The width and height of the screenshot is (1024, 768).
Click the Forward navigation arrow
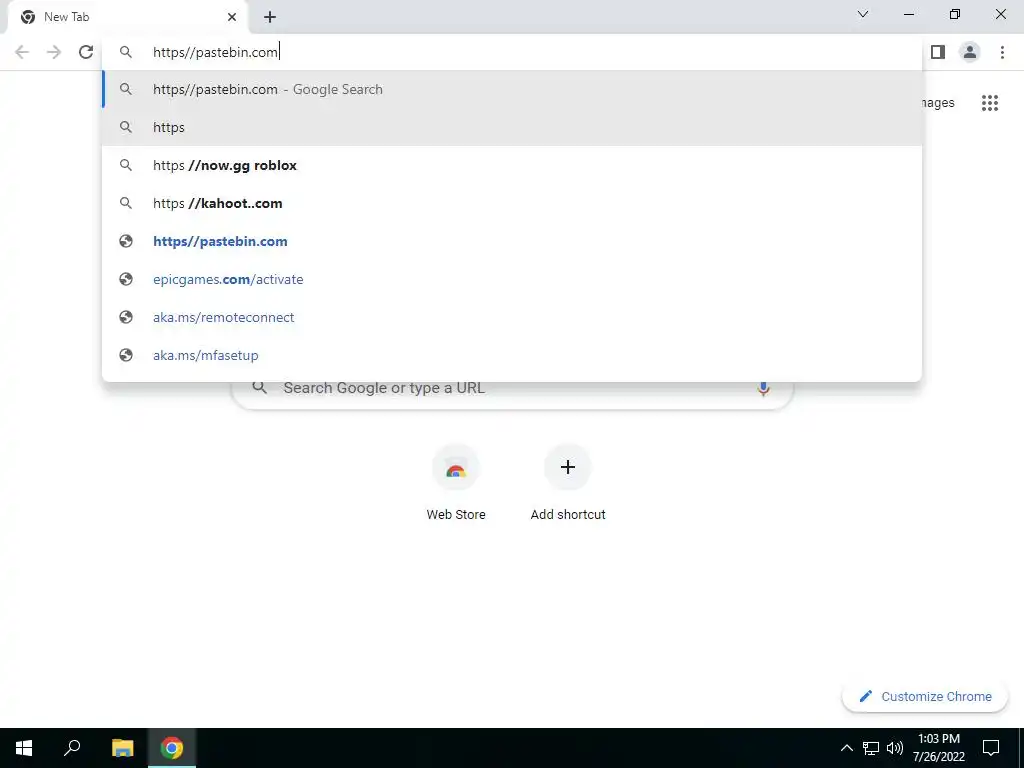pos(54,52)
